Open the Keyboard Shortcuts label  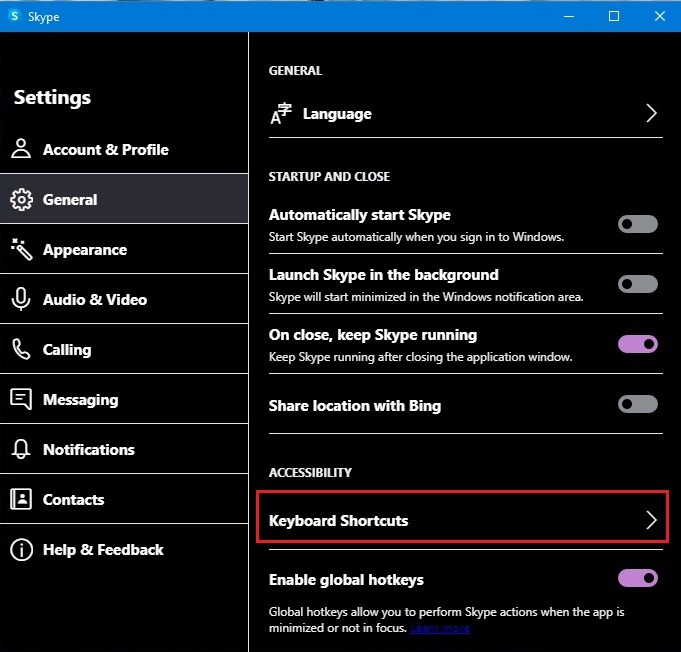click(338, 520)
